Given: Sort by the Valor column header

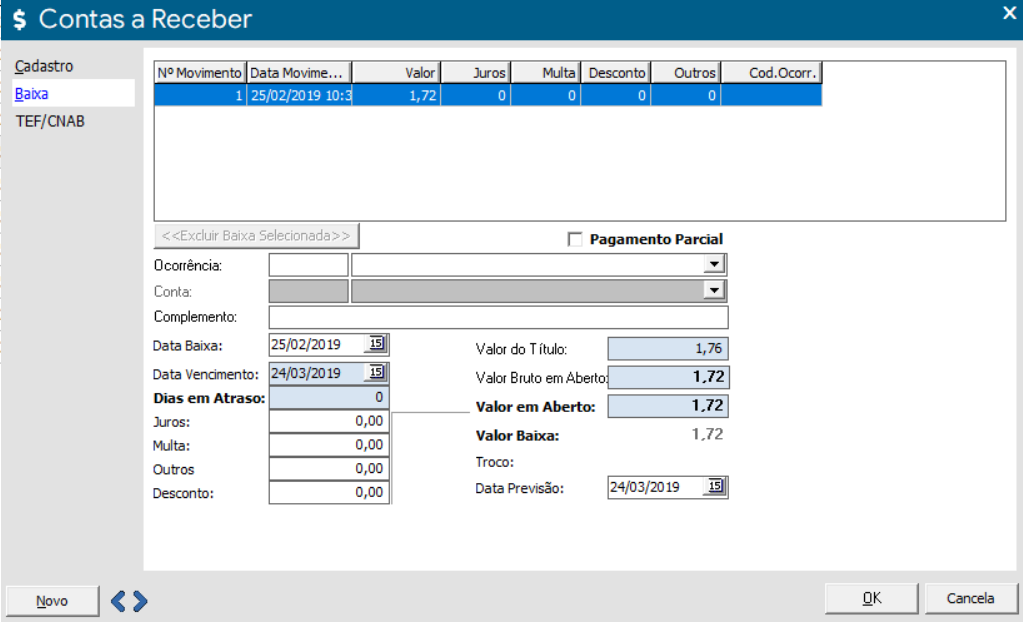Looking at the screenshot, I should [396, 73].
